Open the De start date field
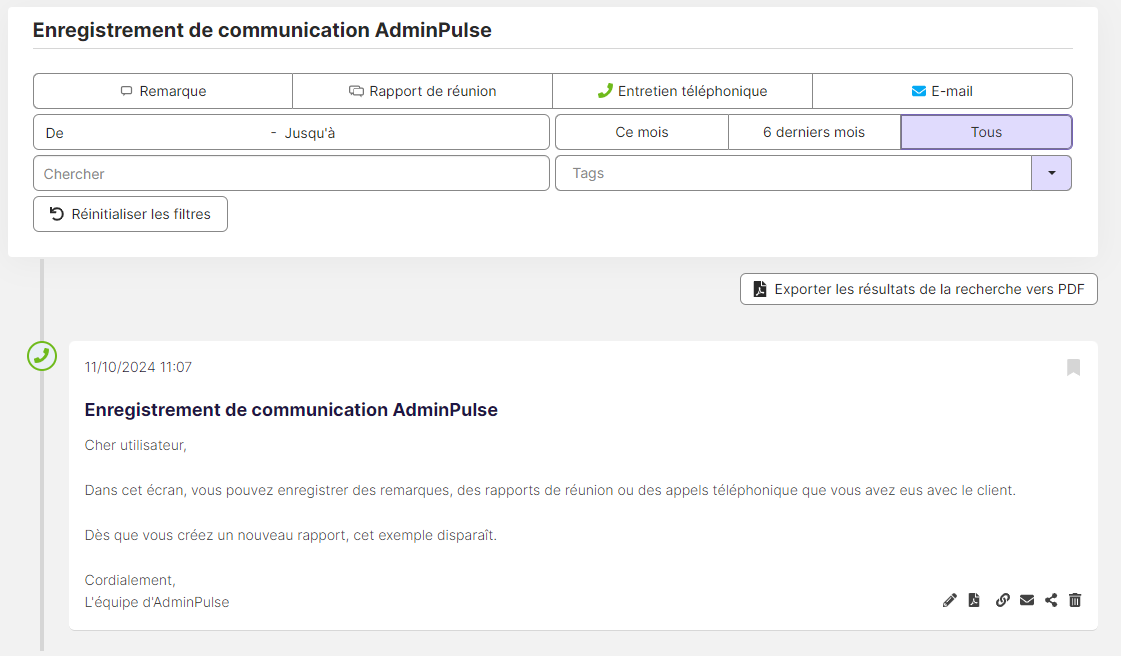Image resolution: width=1121 pixels, height=656 pixels. tap(154, 133)
